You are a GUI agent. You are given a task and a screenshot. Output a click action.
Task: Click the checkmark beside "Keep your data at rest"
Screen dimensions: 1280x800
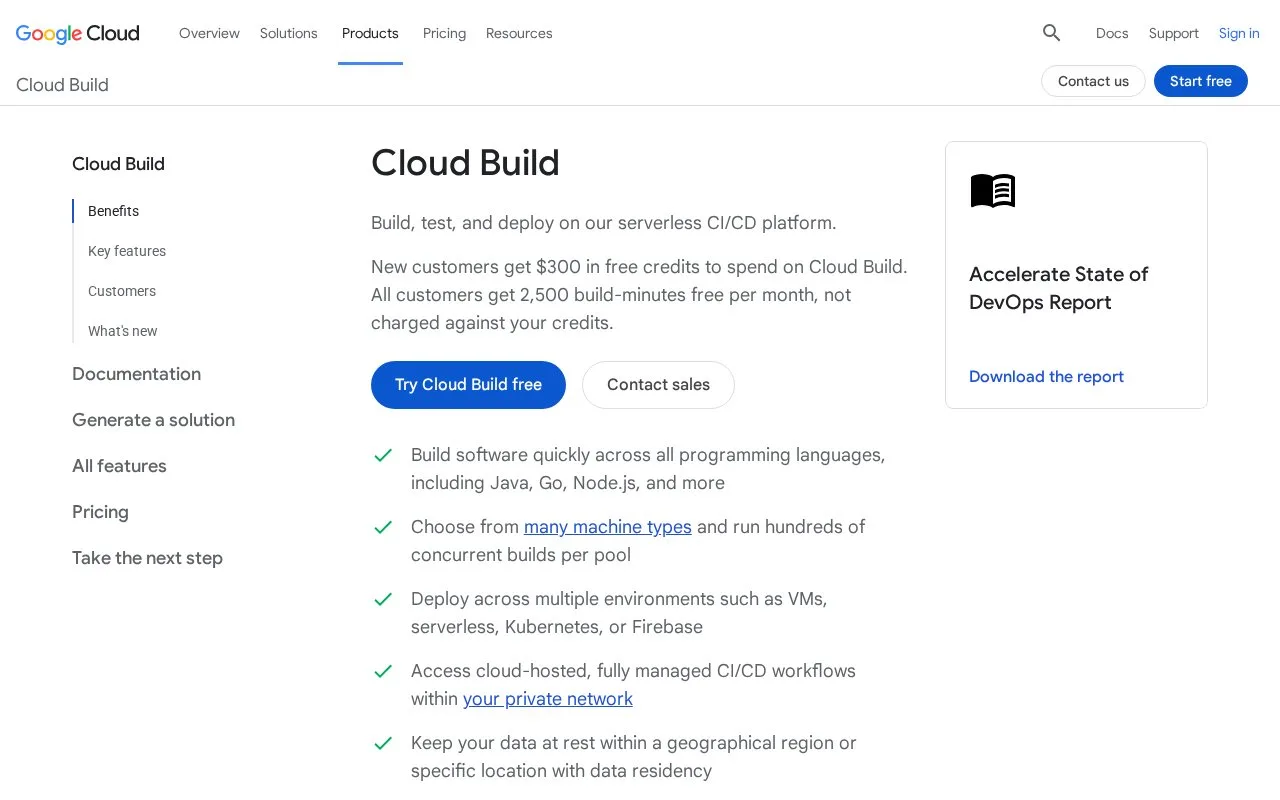(383, 743)
